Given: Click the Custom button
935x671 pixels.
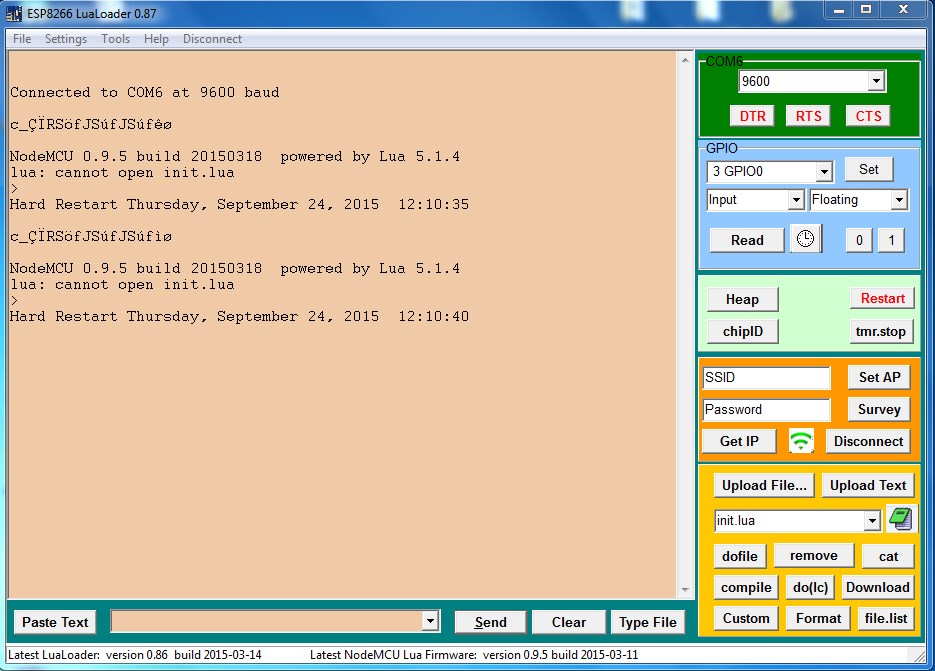Looking at the screenshot, I should click(746, 619).
